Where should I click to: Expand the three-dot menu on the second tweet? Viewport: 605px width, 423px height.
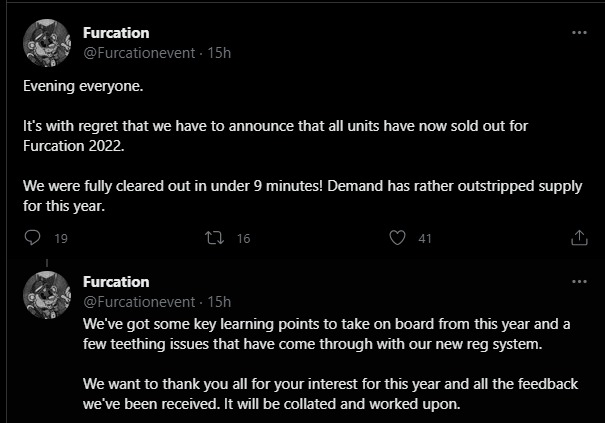(x=579, y=282)
